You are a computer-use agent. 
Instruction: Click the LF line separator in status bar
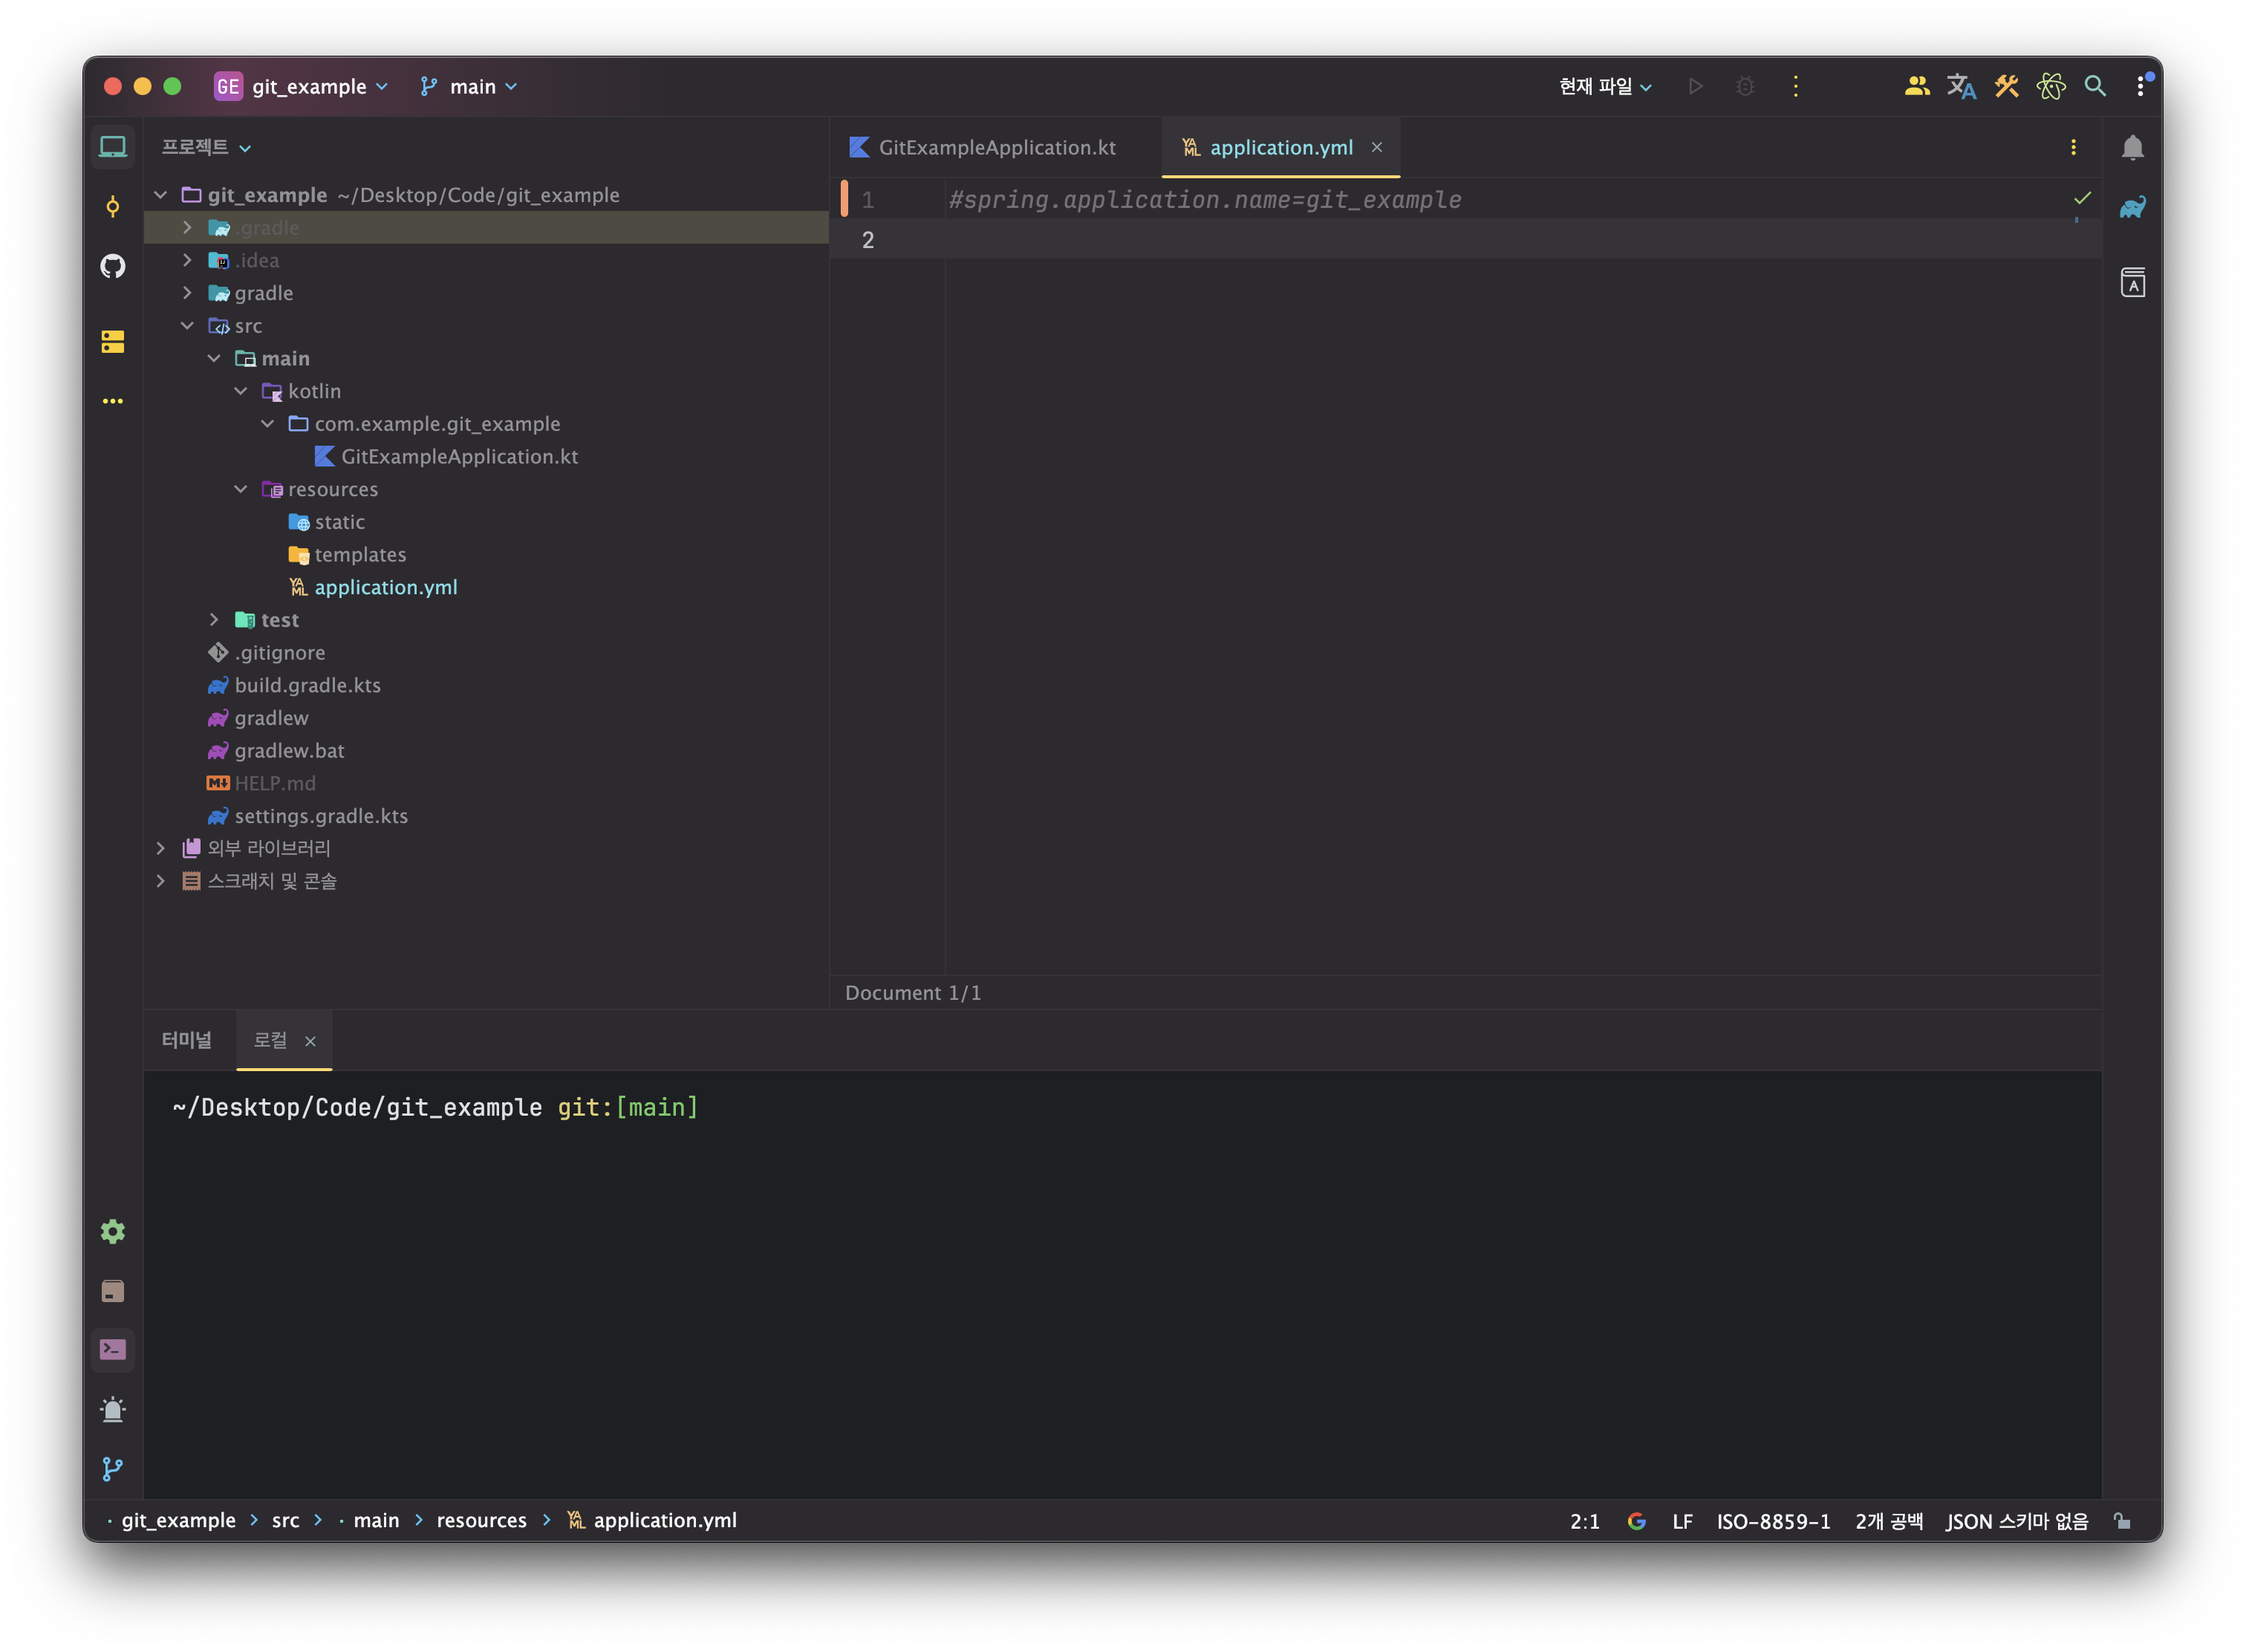point(1682,1521)
